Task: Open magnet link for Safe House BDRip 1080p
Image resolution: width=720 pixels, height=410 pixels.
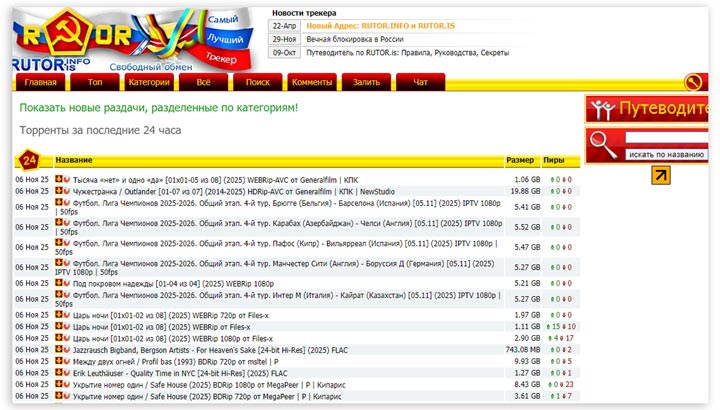Action: tap(67, 384)
